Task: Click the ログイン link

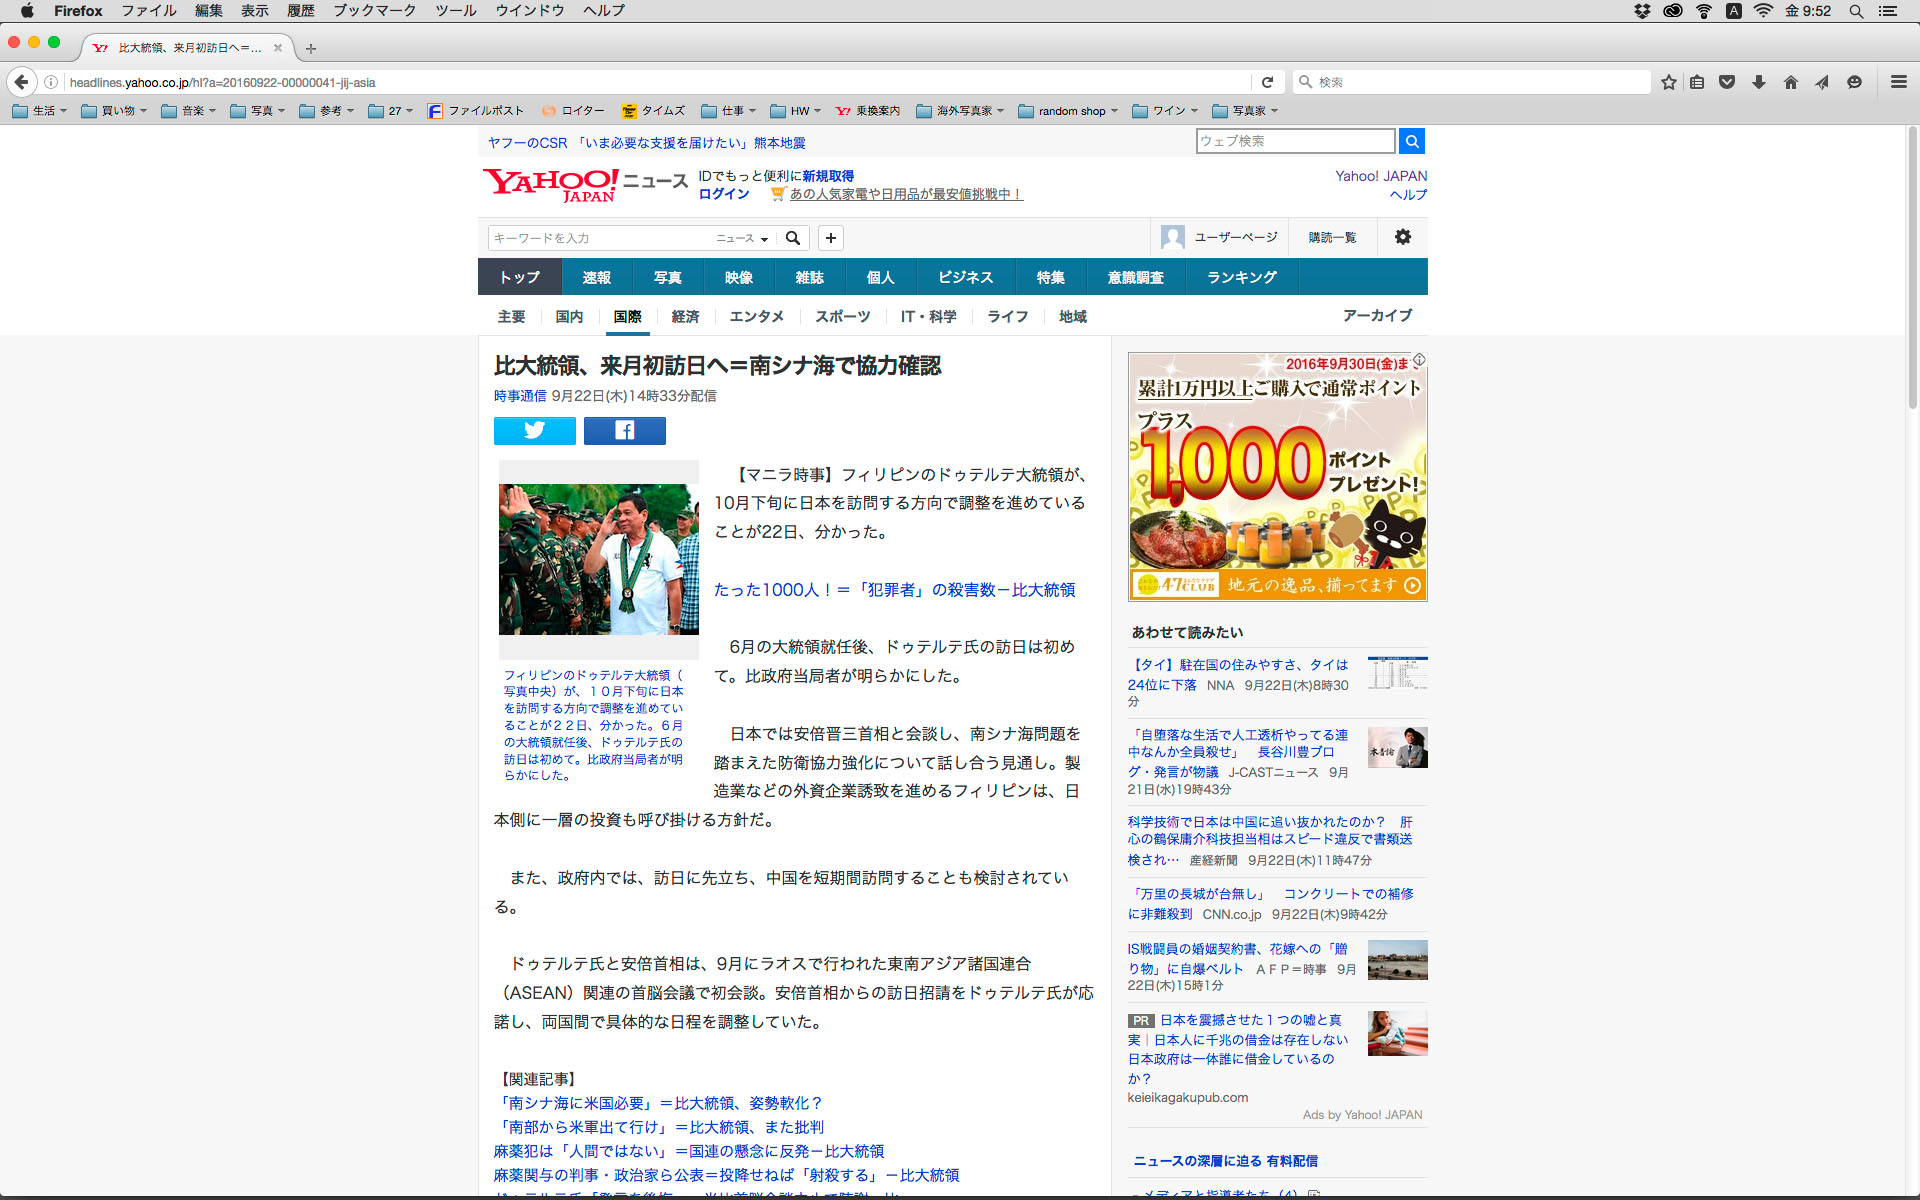Action: [x=723, y=194]
